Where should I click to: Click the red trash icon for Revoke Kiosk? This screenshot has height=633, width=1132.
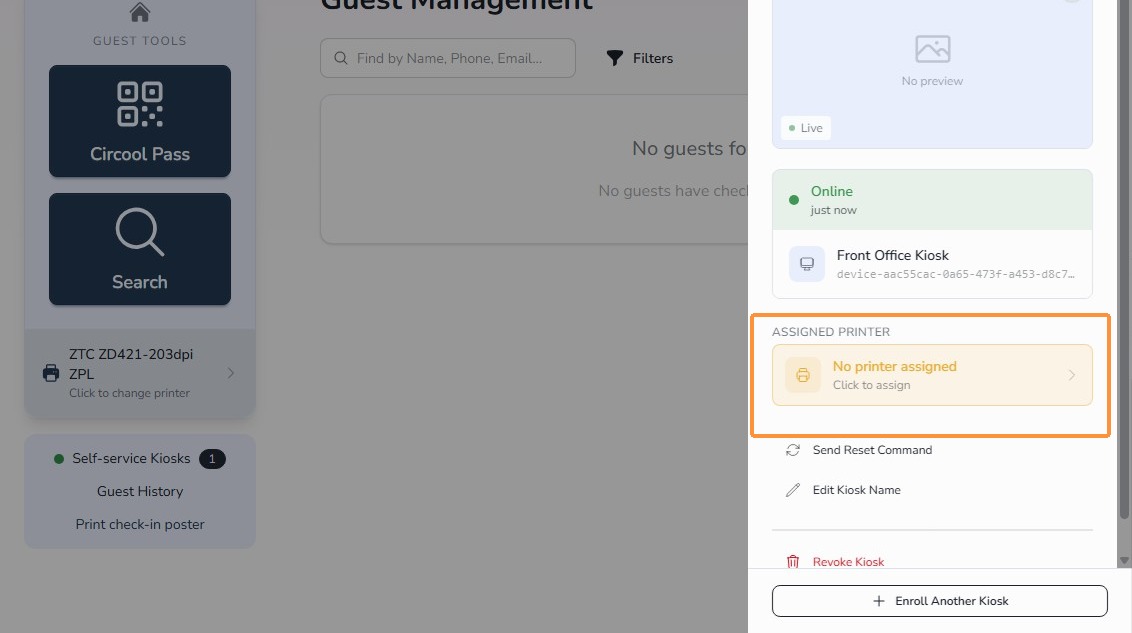pyautogui.click(x=793, y=562)
